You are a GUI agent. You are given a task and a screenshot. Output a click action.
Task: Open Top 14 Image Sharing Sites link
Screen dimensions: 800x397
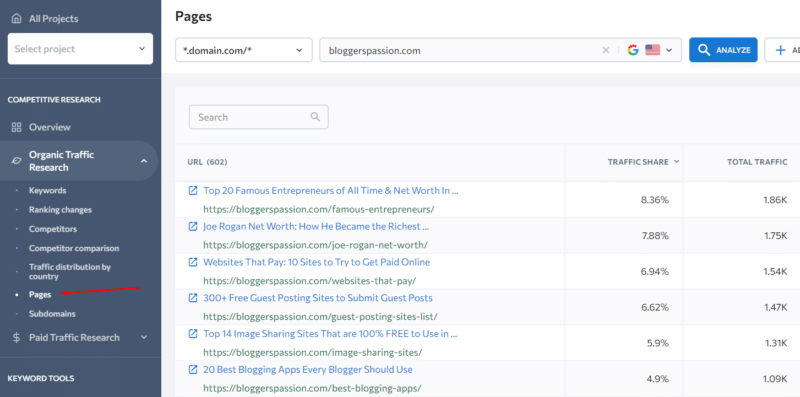click(x=330, y=334)
